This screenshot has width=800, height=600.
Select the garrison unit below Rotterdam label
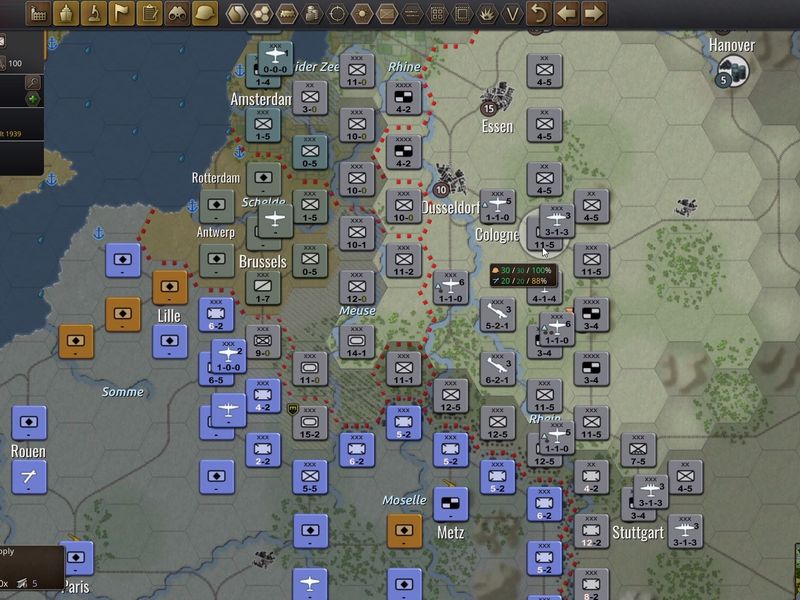coord(217,207)
